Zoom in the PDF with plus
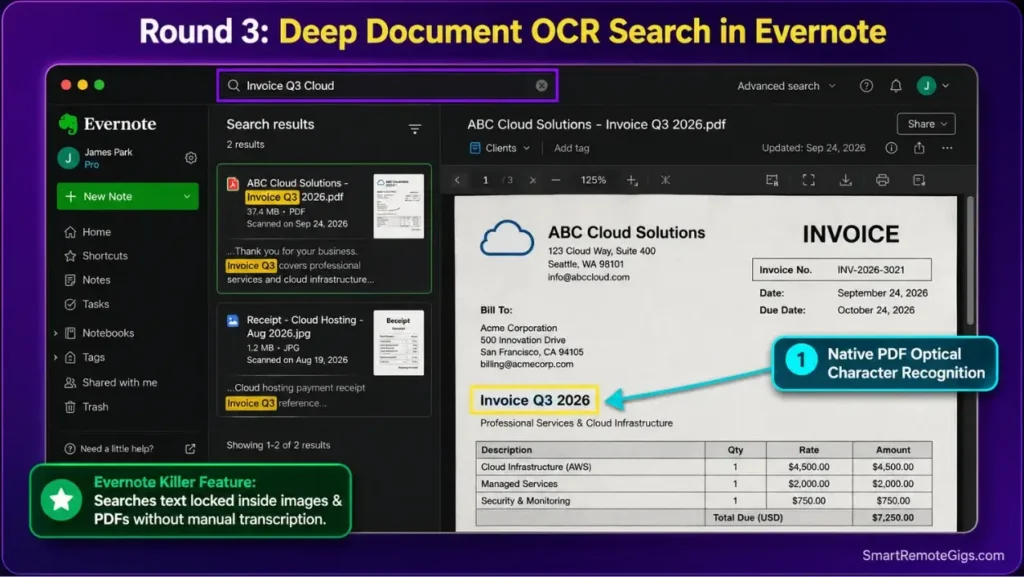Viewport: 1024px width, 577px height. [x=632, y=180]
